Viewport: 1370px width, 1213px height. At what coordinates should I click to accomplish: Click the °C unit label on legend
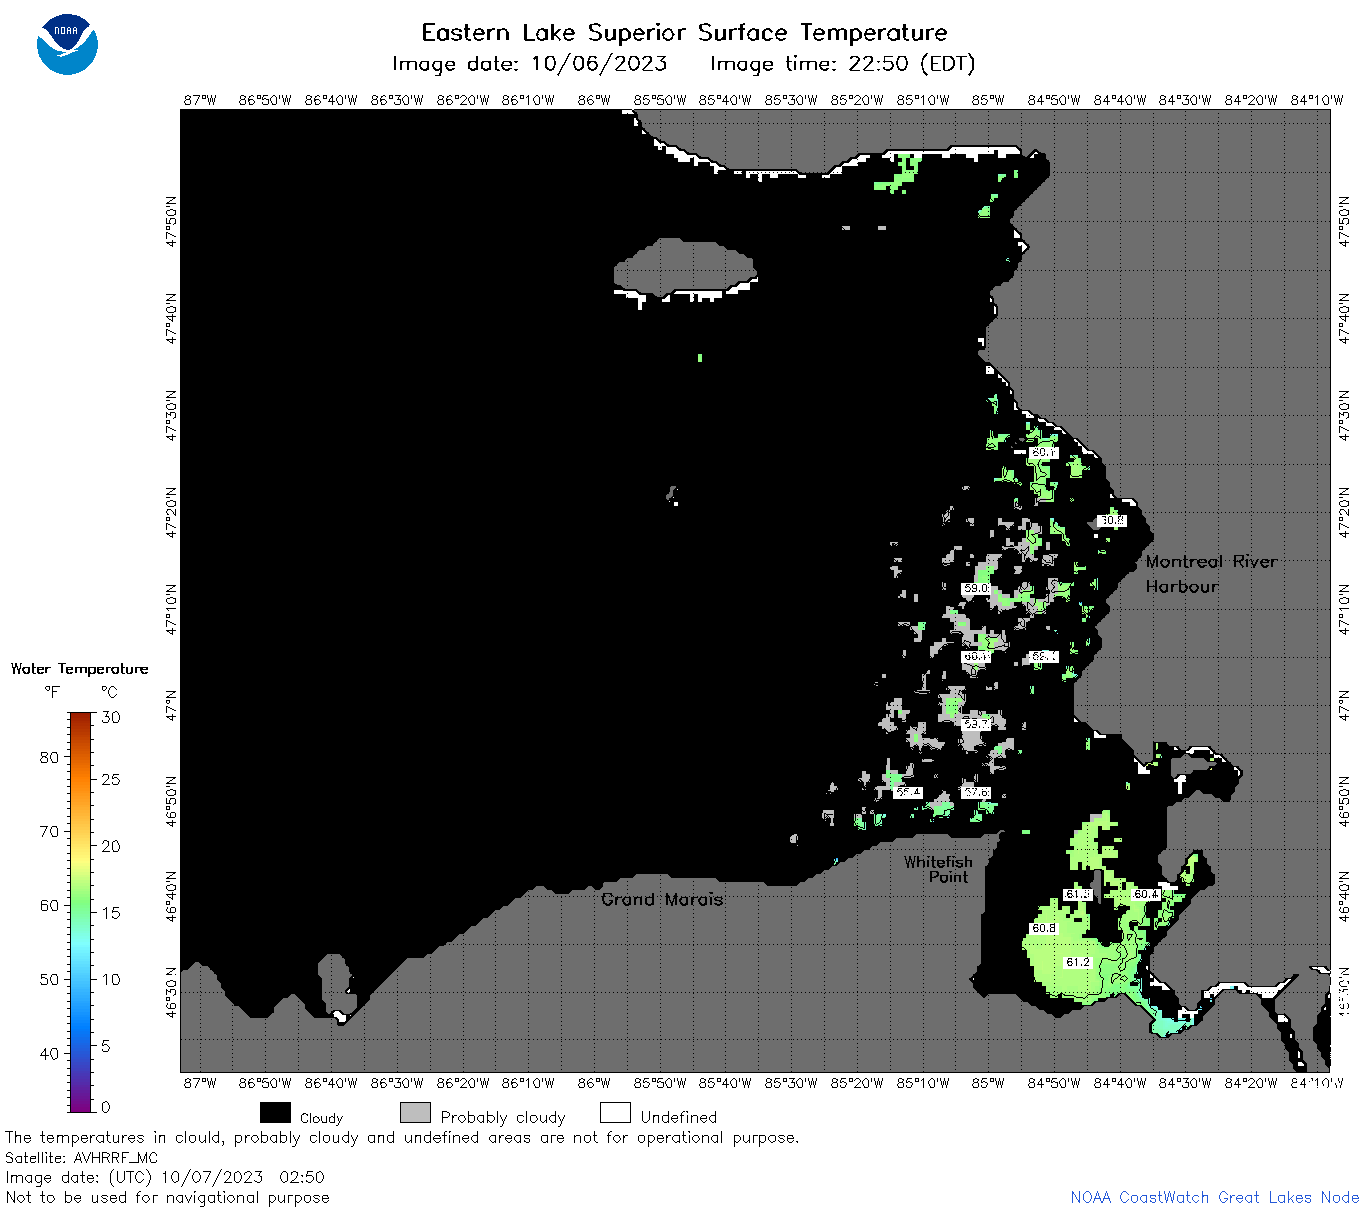[109, 692]
